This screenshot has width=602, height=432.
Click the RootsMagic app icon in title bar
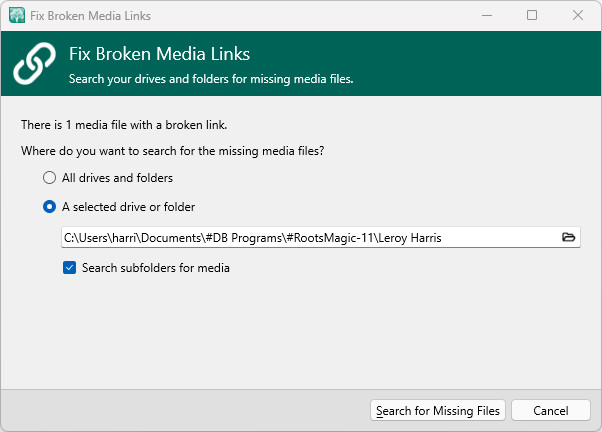pos(17,15)
